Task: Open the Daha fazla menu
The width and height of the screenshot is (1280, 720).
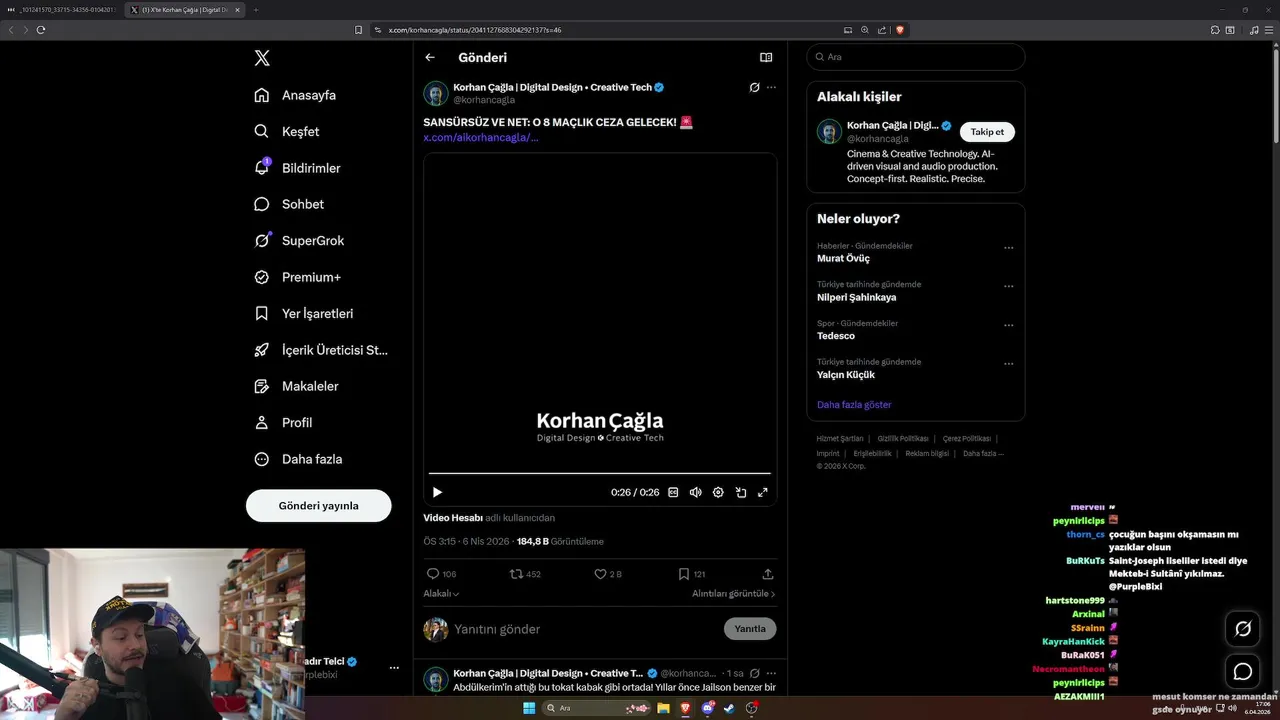Action: (298, 459)
